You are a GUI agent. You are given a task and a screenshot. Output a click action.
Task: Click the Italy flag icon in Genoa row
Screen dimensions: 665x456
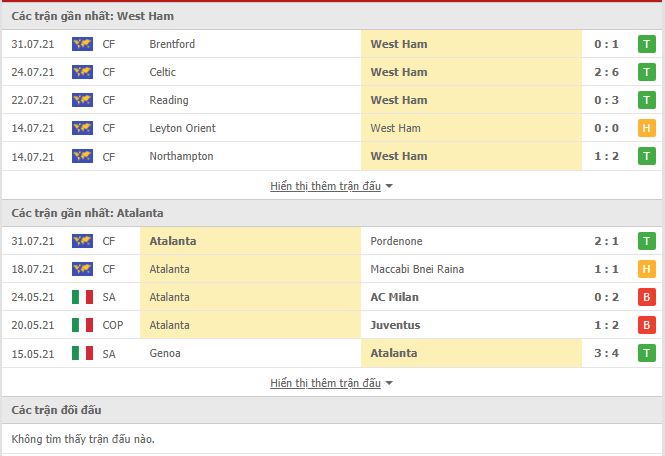tap(82, 353)
